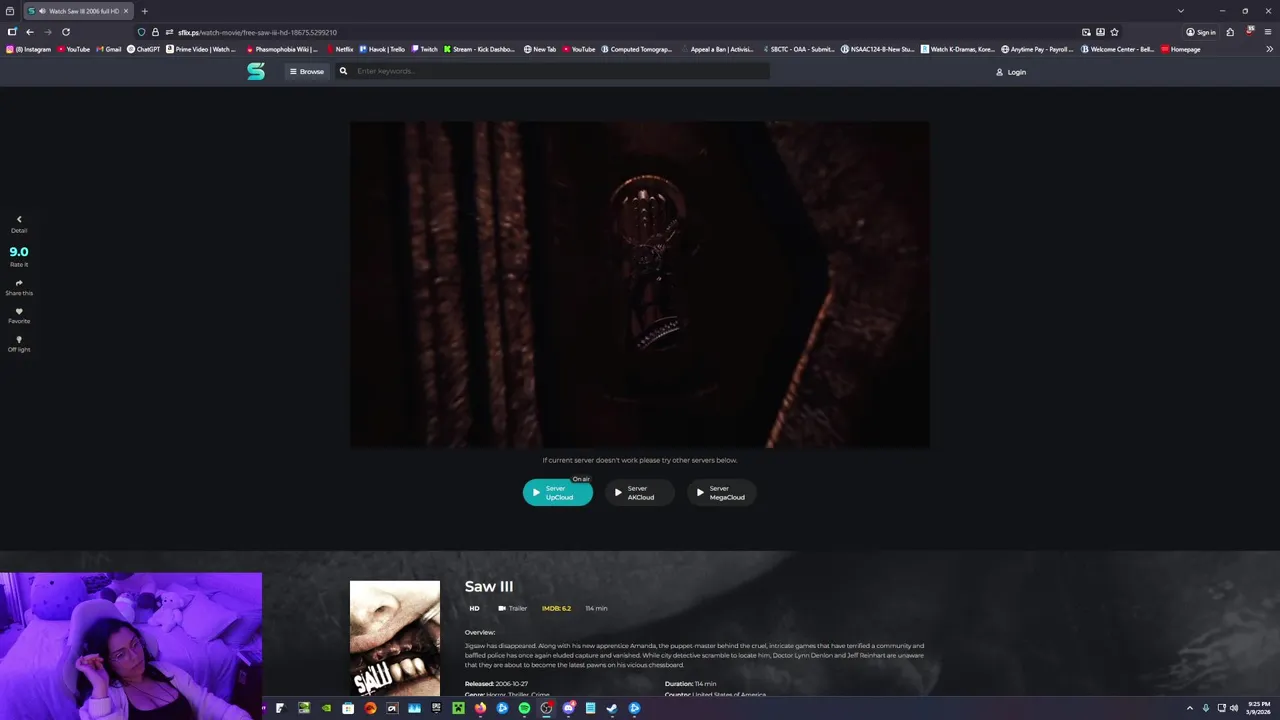Open the Computed Tomography bookmark
The image size is (1280, 720).
(637, 49)
